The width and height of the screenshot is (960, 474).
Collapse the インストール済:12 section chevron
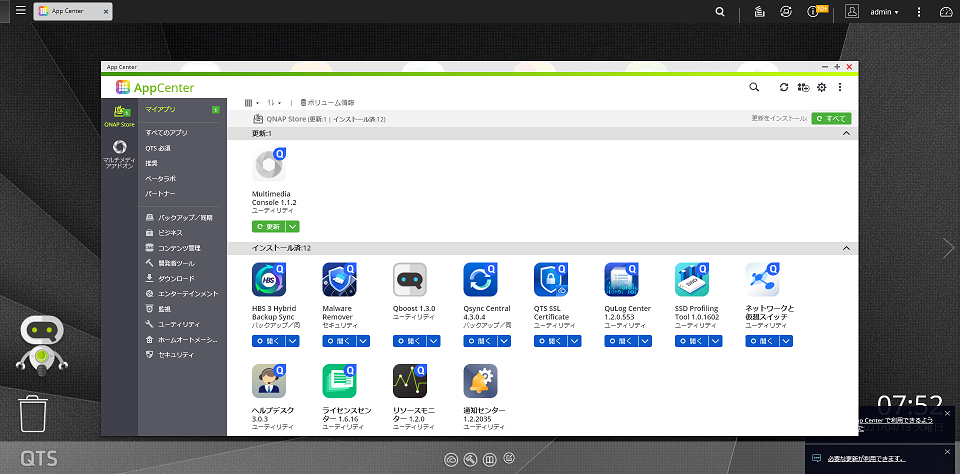846,248
